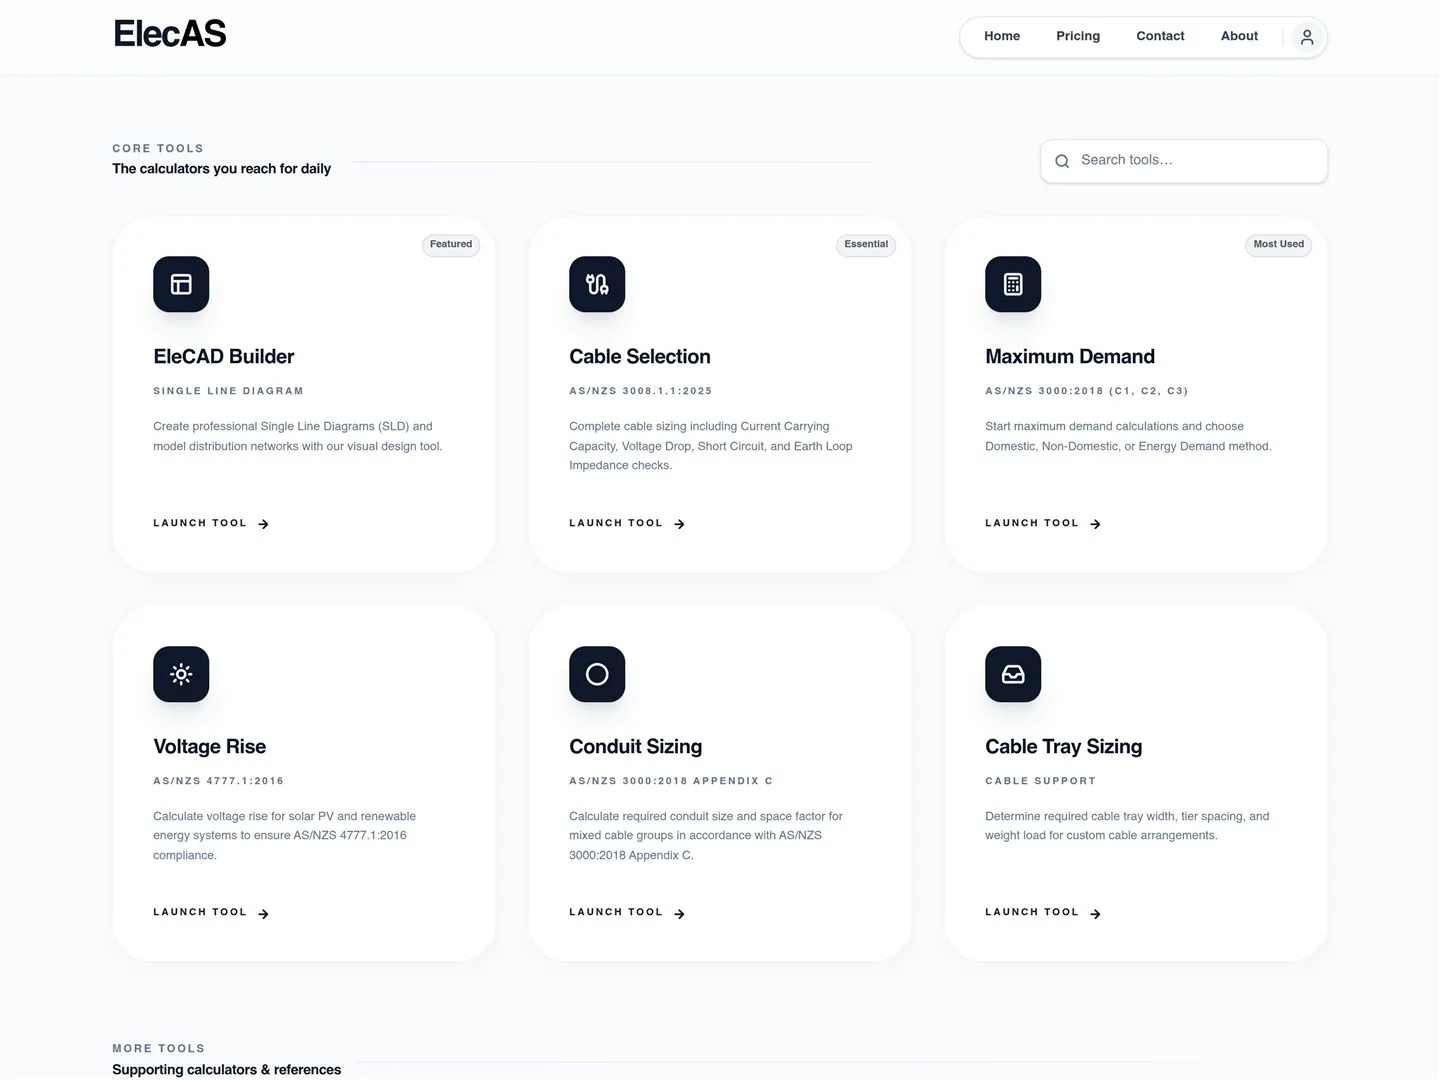Click the ElecAS logo

170,34
